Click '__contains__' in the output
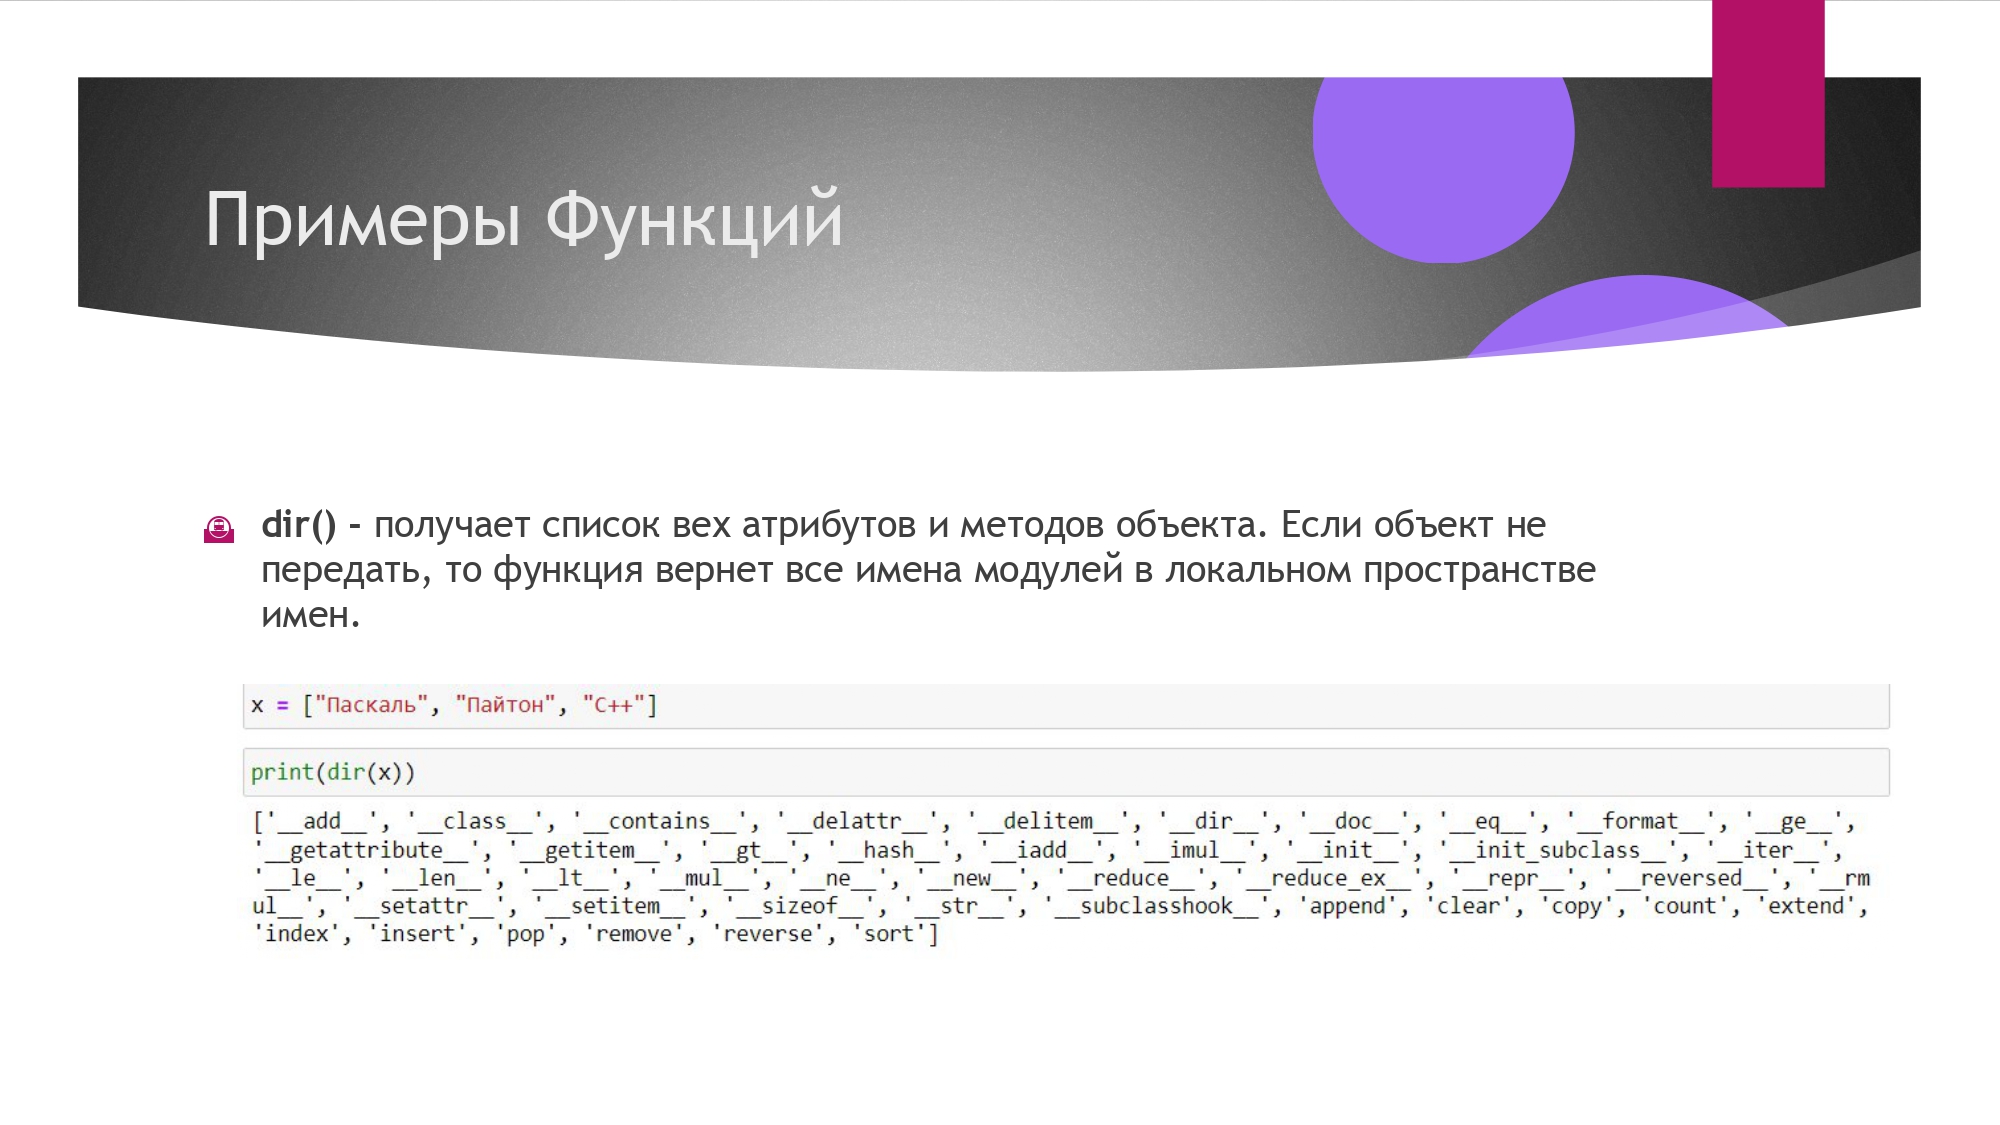The width and height of the screenshot is (2000, 1125). click(660, 822)
